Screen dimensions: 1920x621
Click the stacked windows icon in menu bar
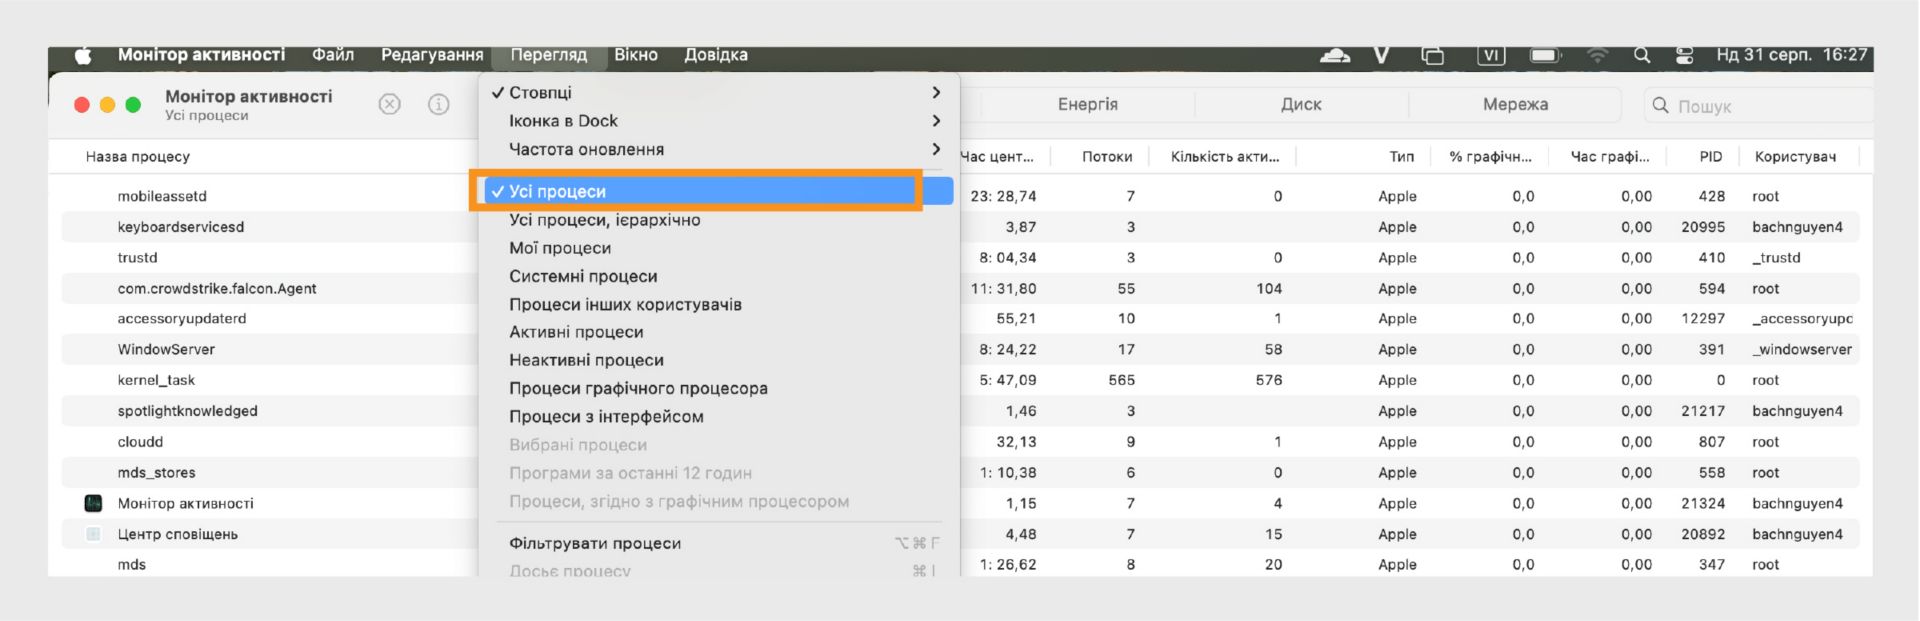(1432, 56)
